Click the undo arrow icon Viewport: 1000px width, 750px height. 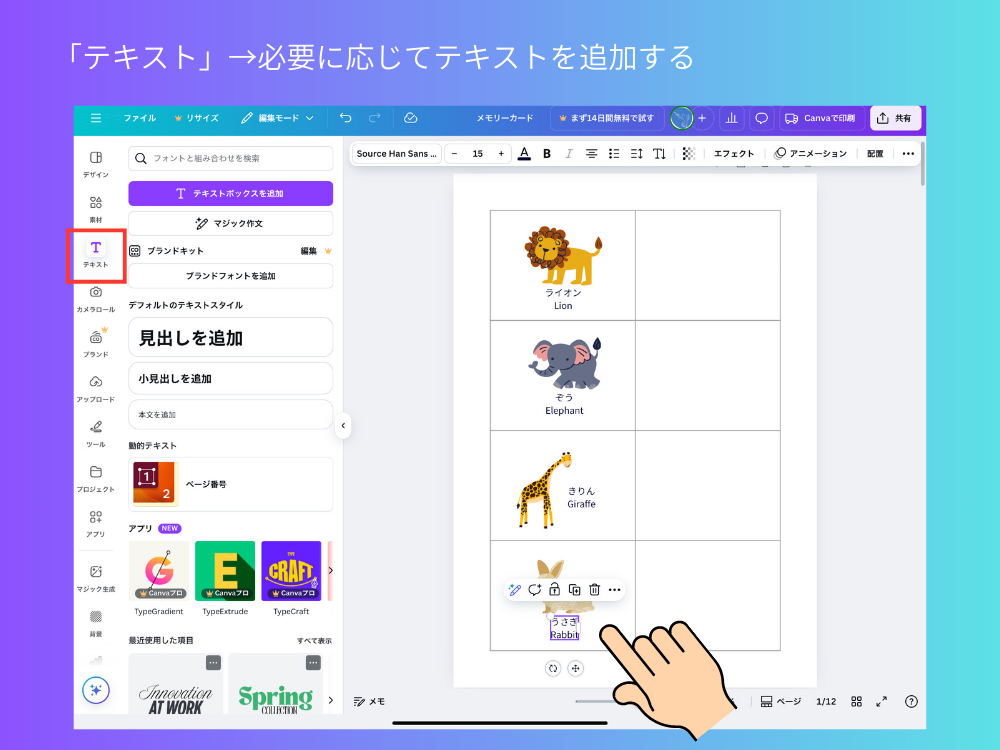click(x=346, y=117)
